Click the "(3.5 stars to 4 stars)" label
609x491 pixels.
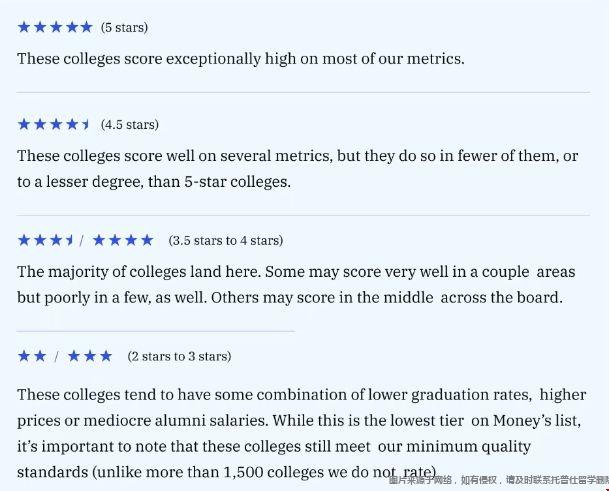point(226,241)
